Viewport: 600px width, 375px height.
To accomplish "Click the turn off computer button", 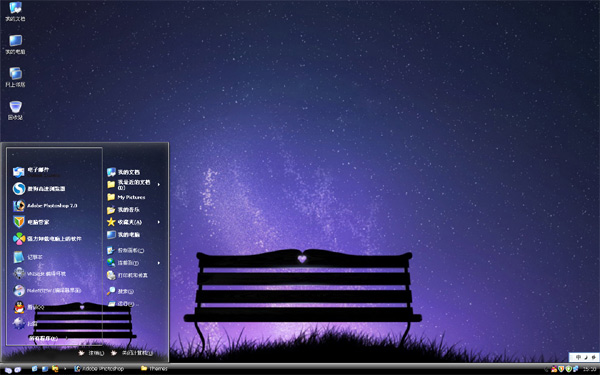I will point(132,353).
